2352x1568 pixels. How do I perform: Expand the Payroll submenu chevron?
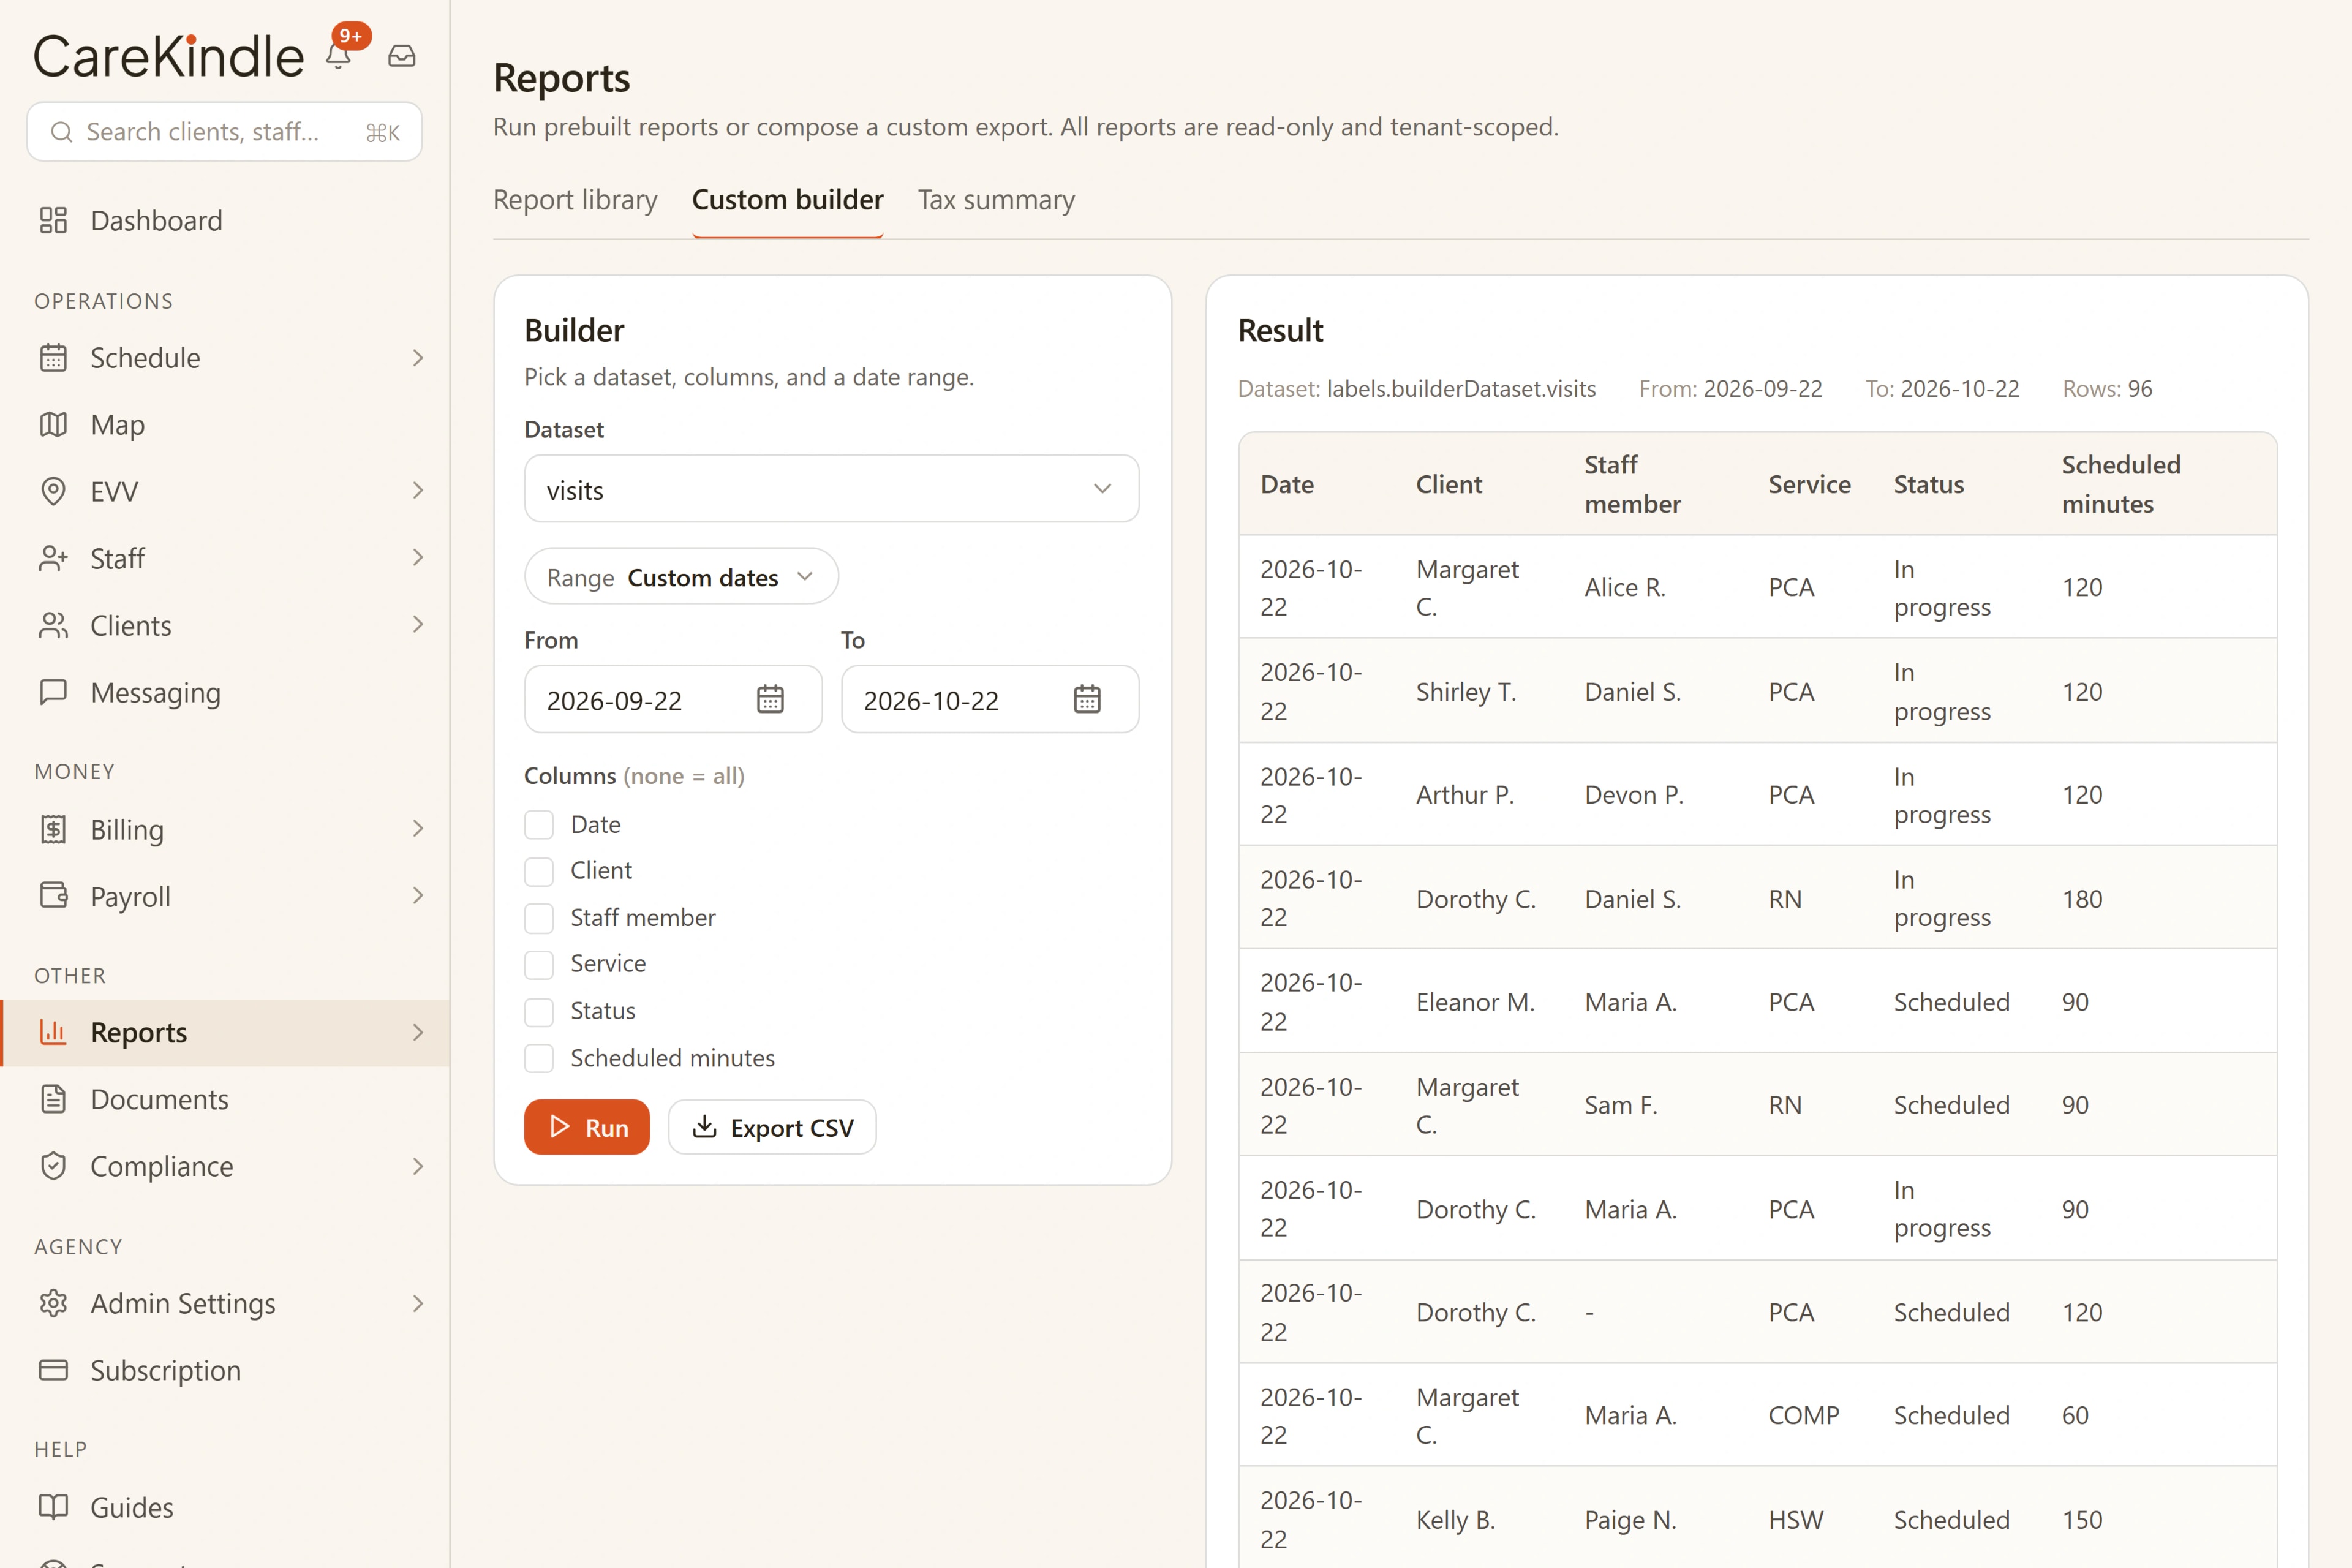pos(418,895)
